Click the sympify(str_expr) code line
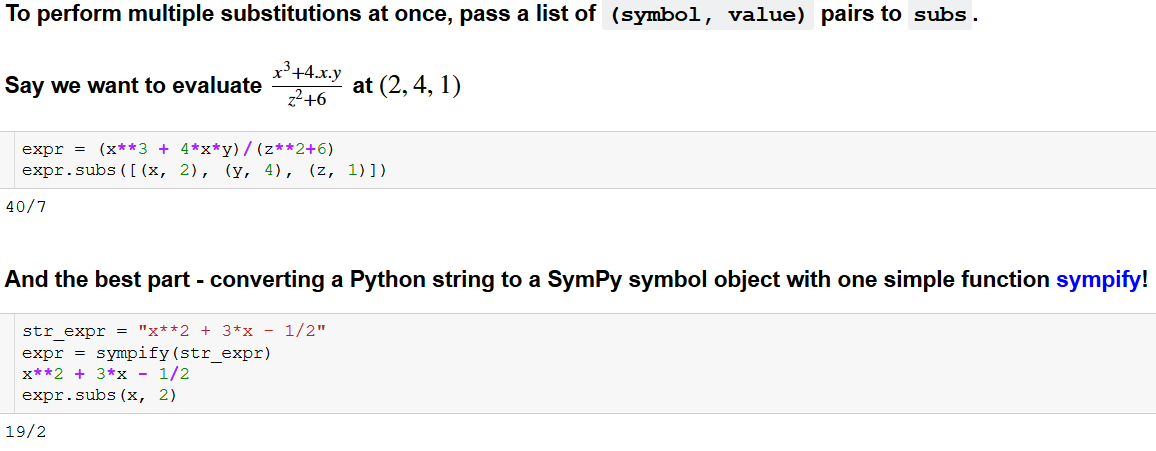Screen dimensions: 1156x451 point(146,353)
